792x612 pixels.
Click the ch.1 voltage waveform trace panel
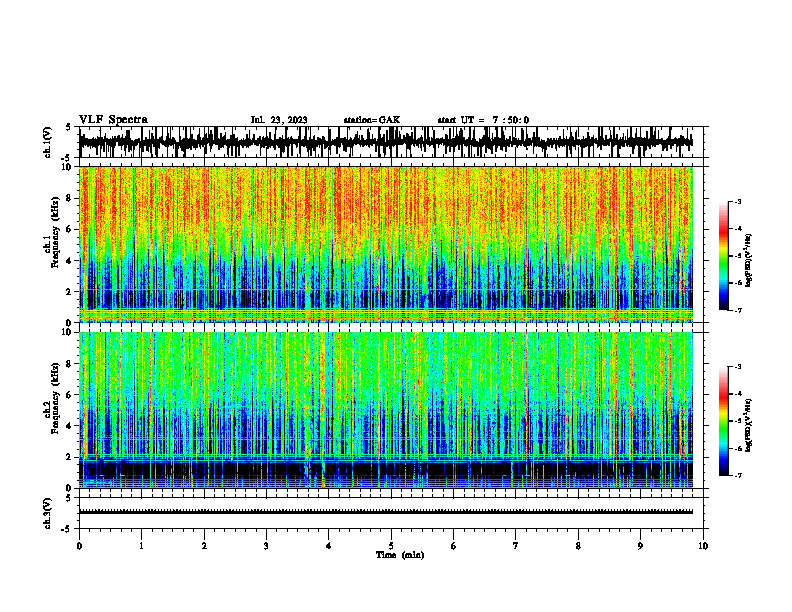pos(391,142)
